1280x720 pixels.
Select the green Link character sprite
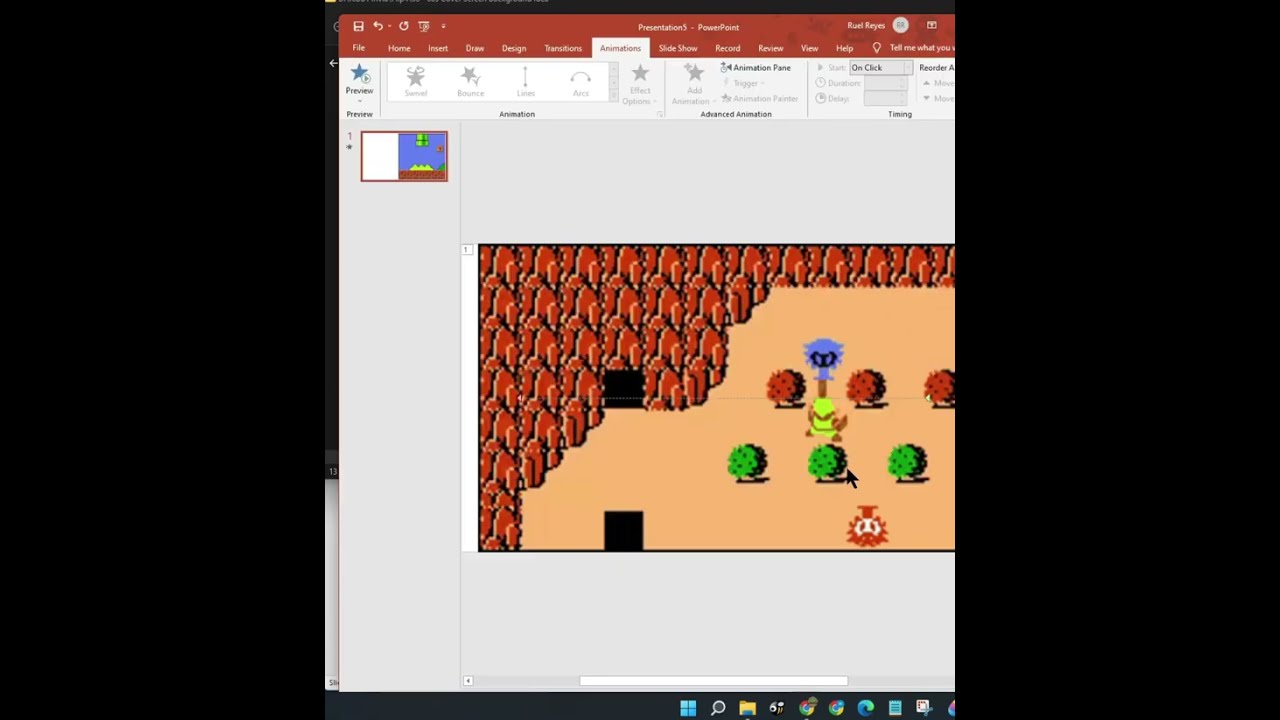[825, 419]
